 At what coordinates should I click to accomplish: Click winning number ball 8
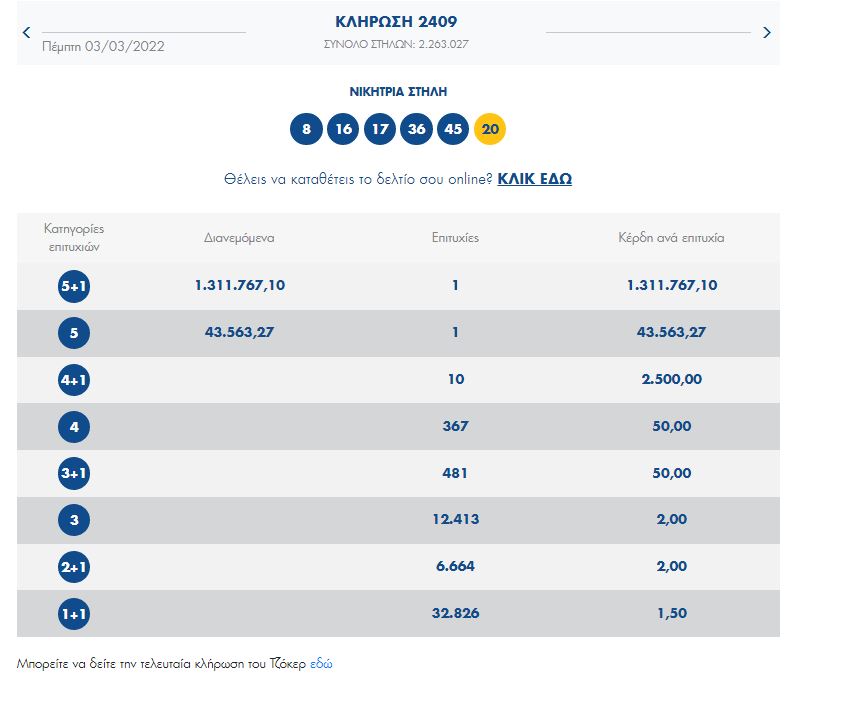click(x=306, y=129)
